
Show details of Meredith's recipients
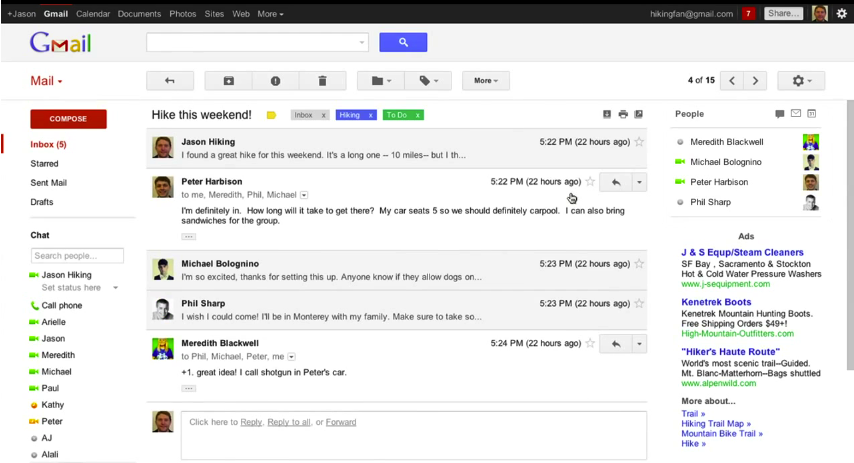pyautogui.click(x=291, y=357)
